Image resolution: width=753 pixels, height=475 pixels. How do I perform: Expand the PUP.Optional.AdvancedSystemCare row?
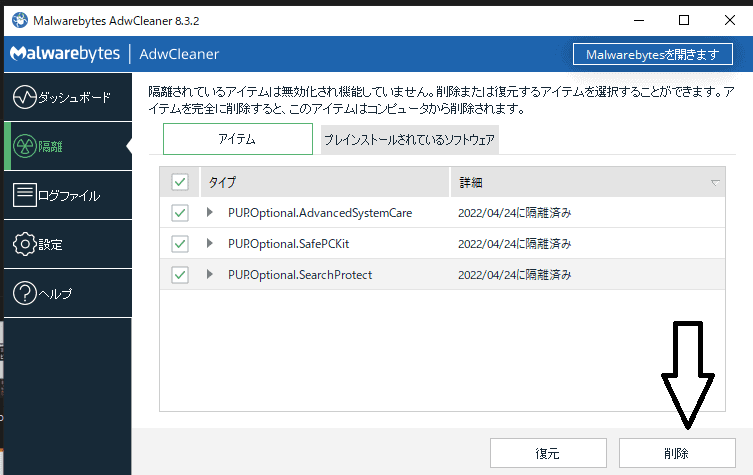(x=209, y=212)
